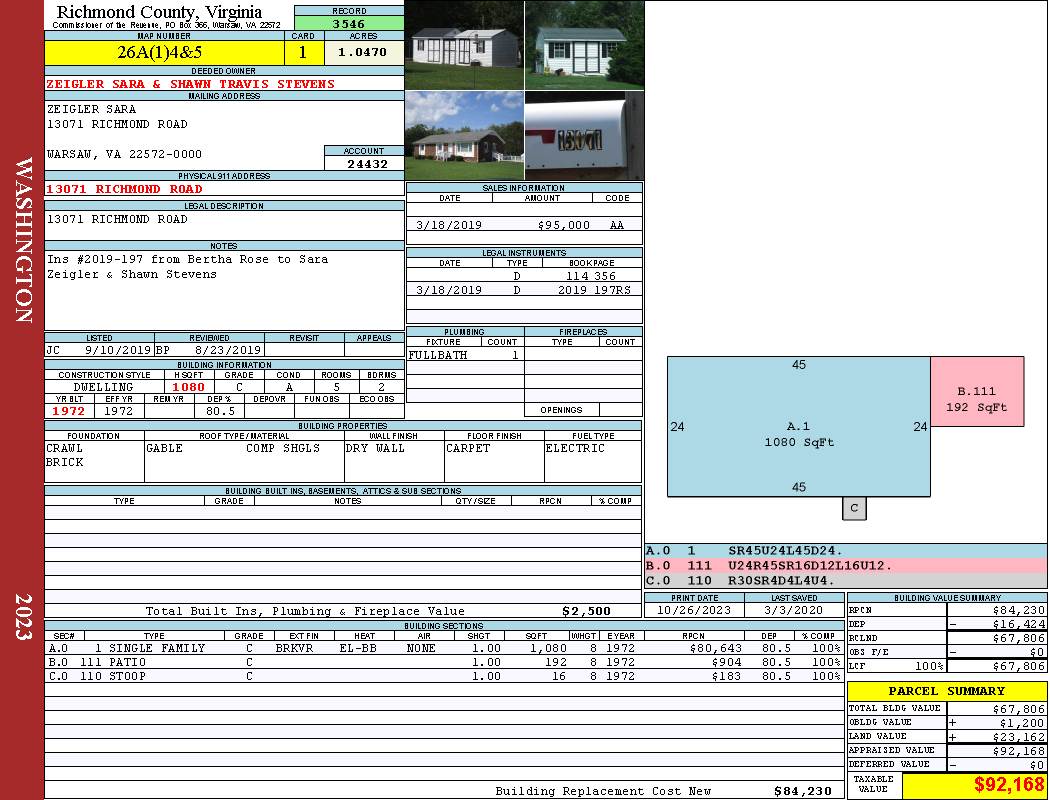The width and height of the screenshot is (1050, 800).
Task: Click the yellow map number 26A(1)4&5 field
Action: tap(164, 53)
